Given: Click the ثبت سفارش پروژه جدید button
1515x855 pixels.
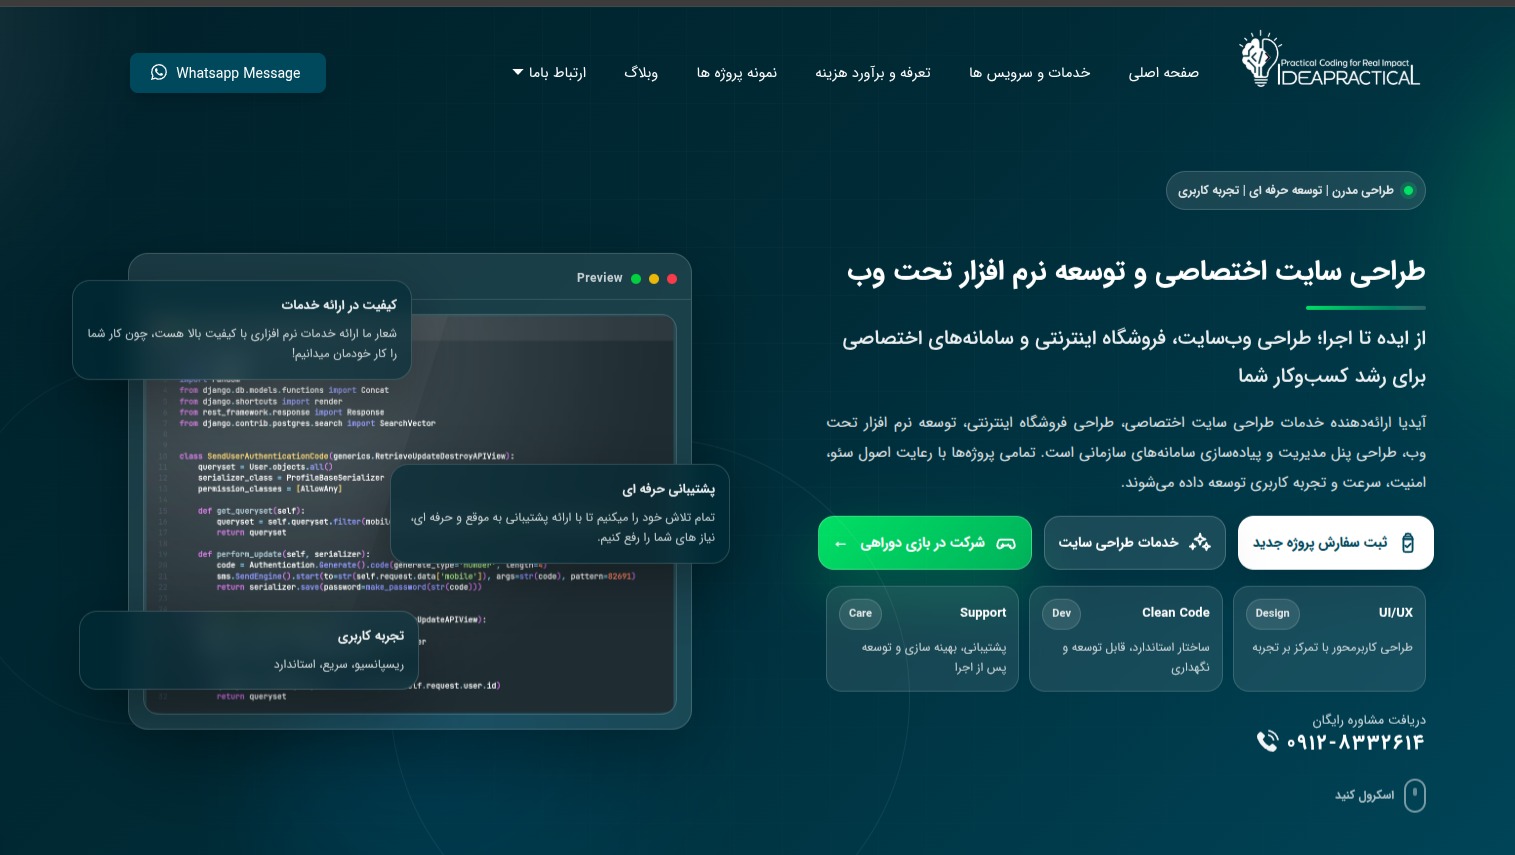Looking at the screenshot, I should click(x=1335, y=543).
